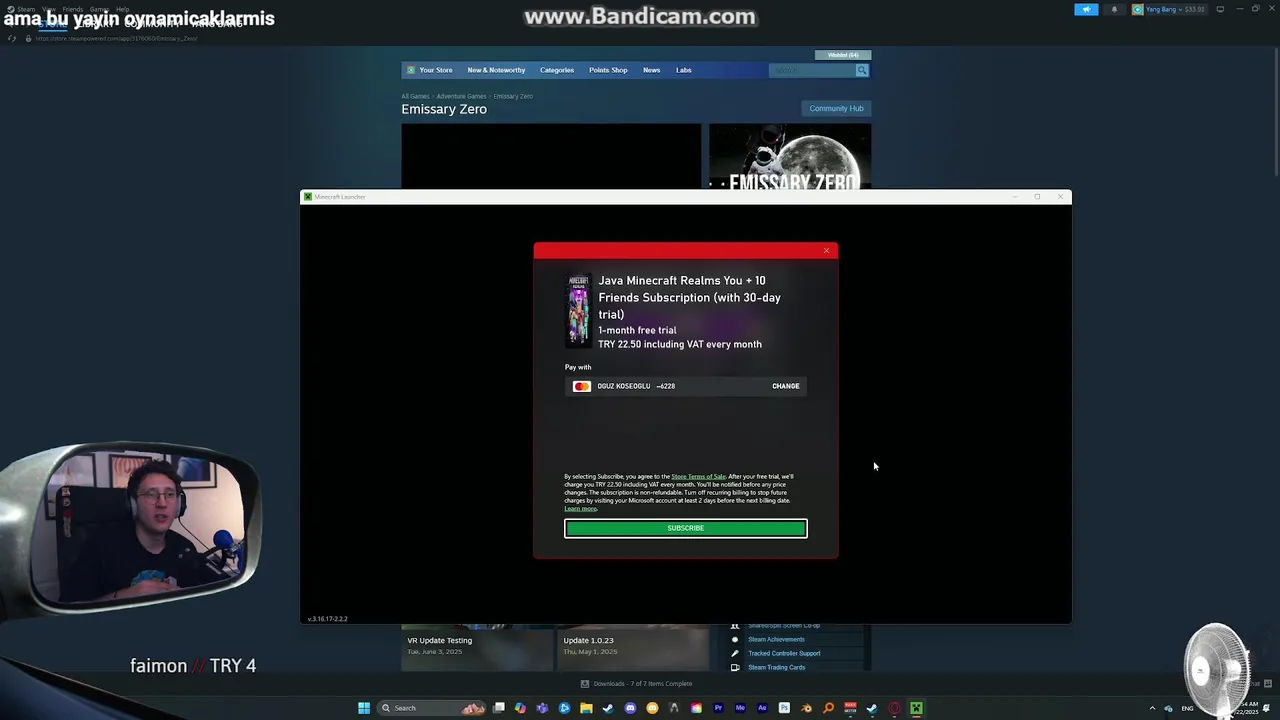Go to Adventure Games breadcrumb
Image resolution: width=1280 pixels, height=720 pixels.
461,96
